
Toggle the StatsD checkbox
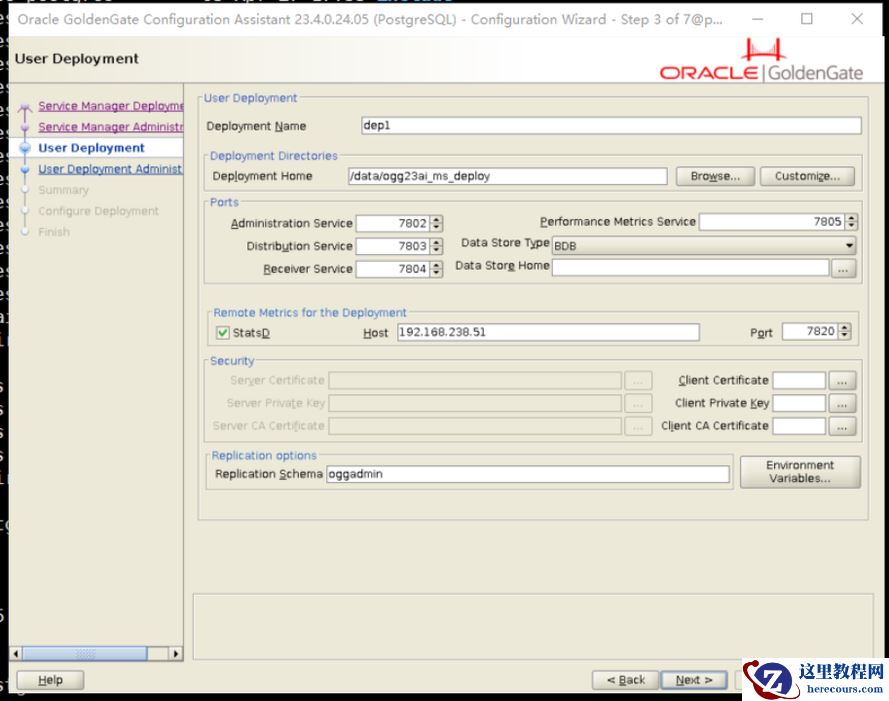pos(223,332)
